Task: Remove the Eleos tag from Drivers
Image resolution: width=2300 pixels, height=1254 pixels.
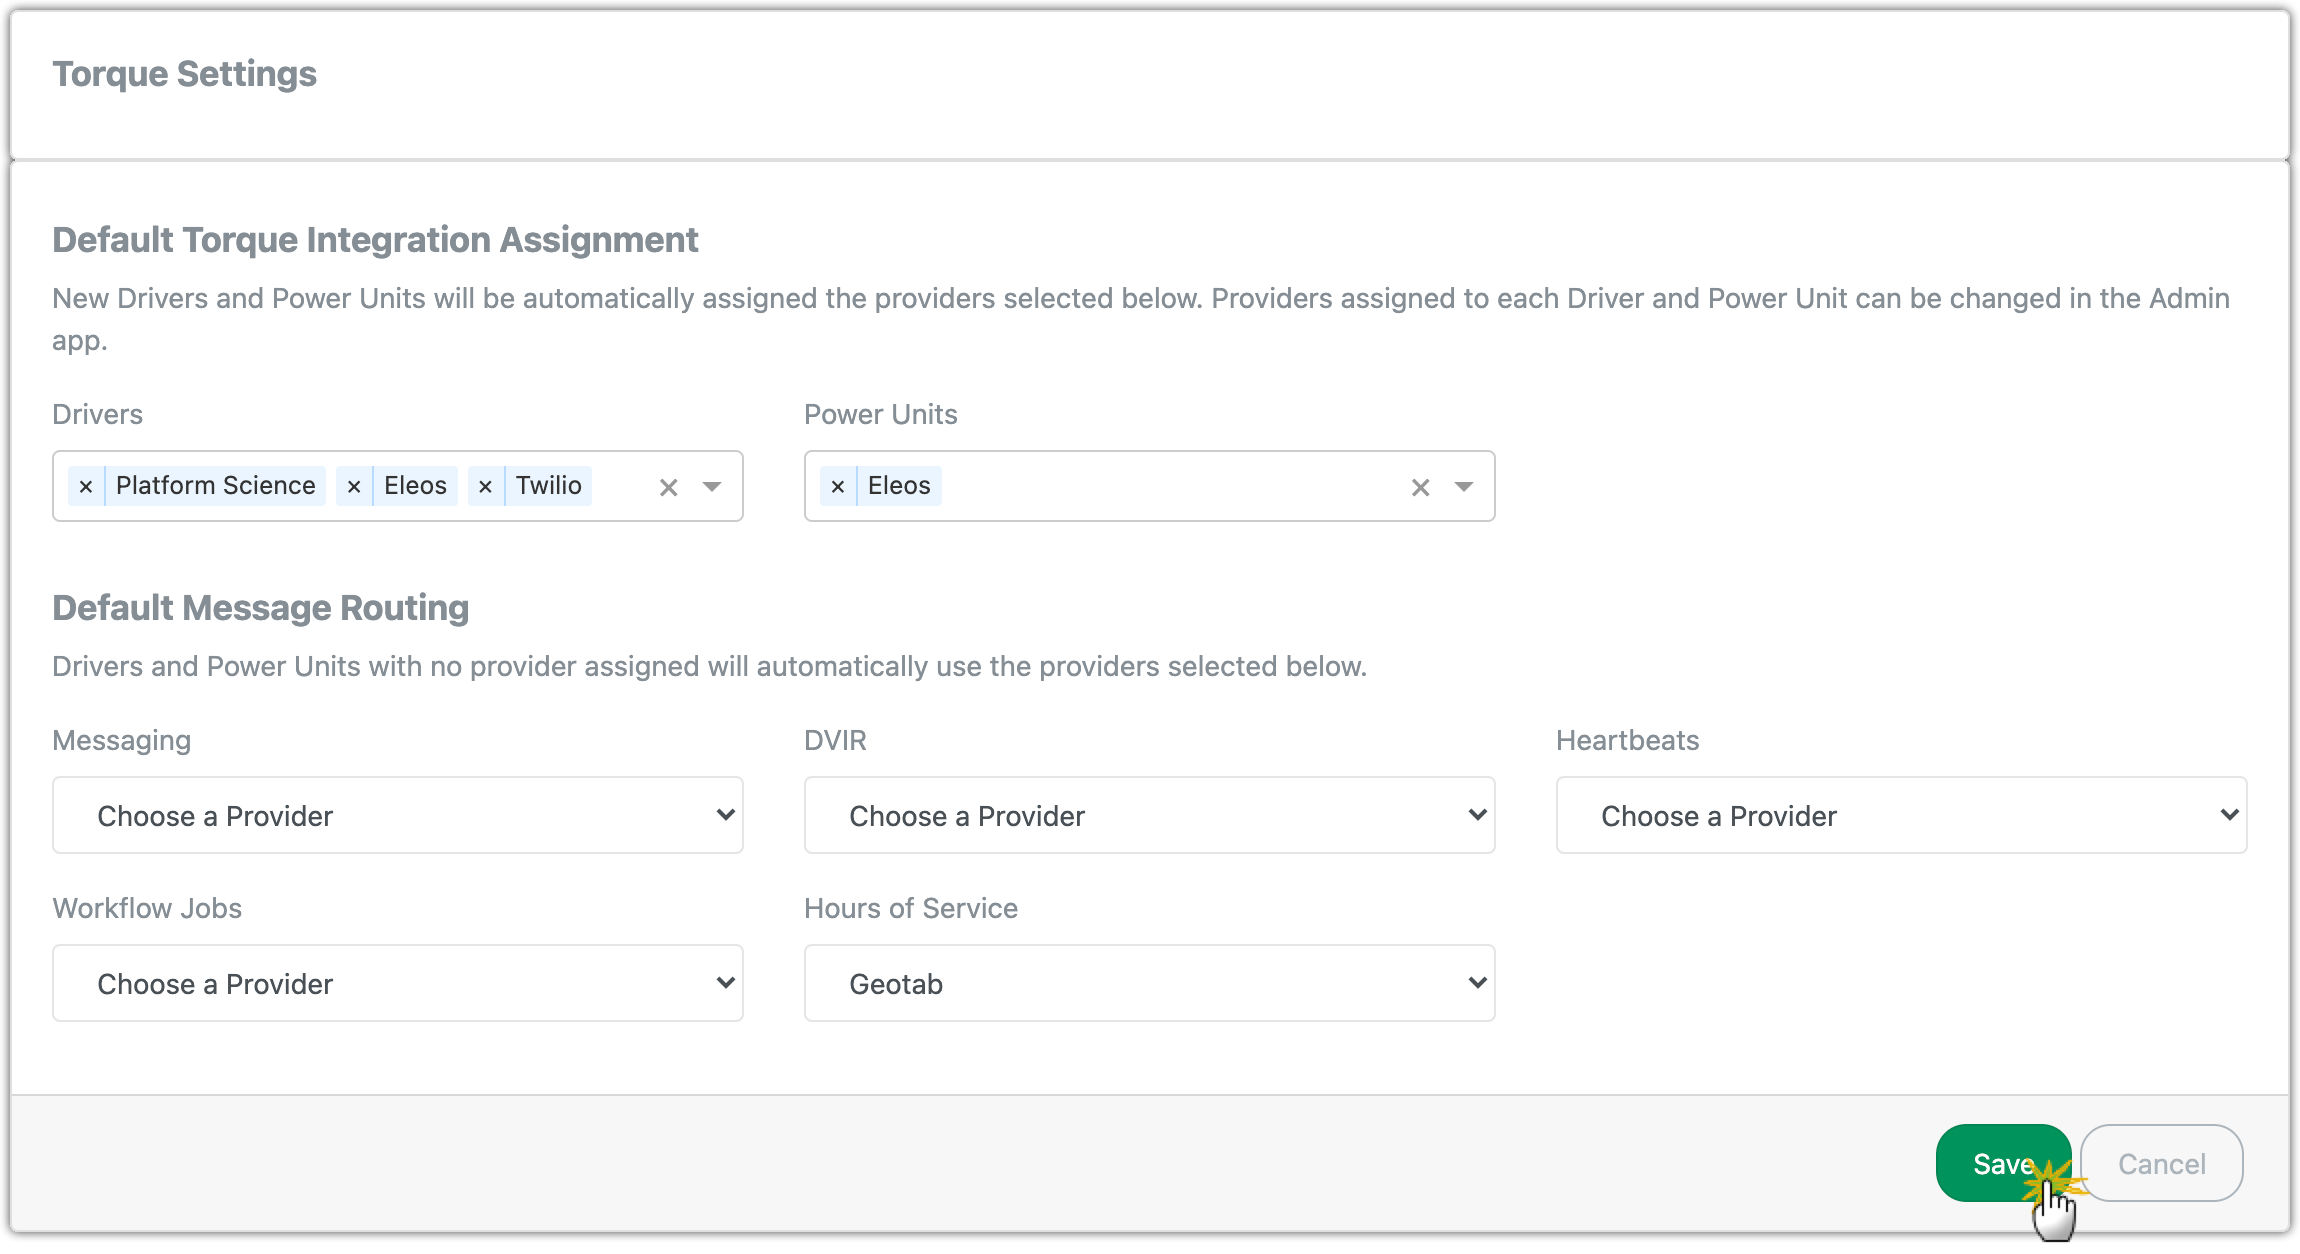Action: pyautogui.click(x=354, y=486)
